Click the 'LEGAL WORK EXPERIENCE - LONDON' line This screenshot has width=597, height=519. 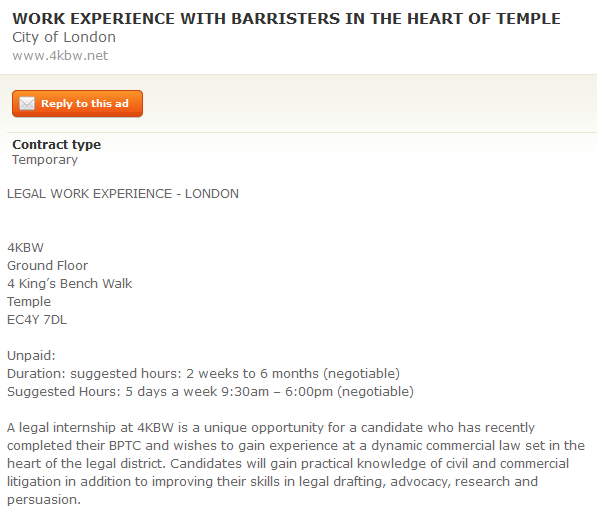tap(123, 194)
